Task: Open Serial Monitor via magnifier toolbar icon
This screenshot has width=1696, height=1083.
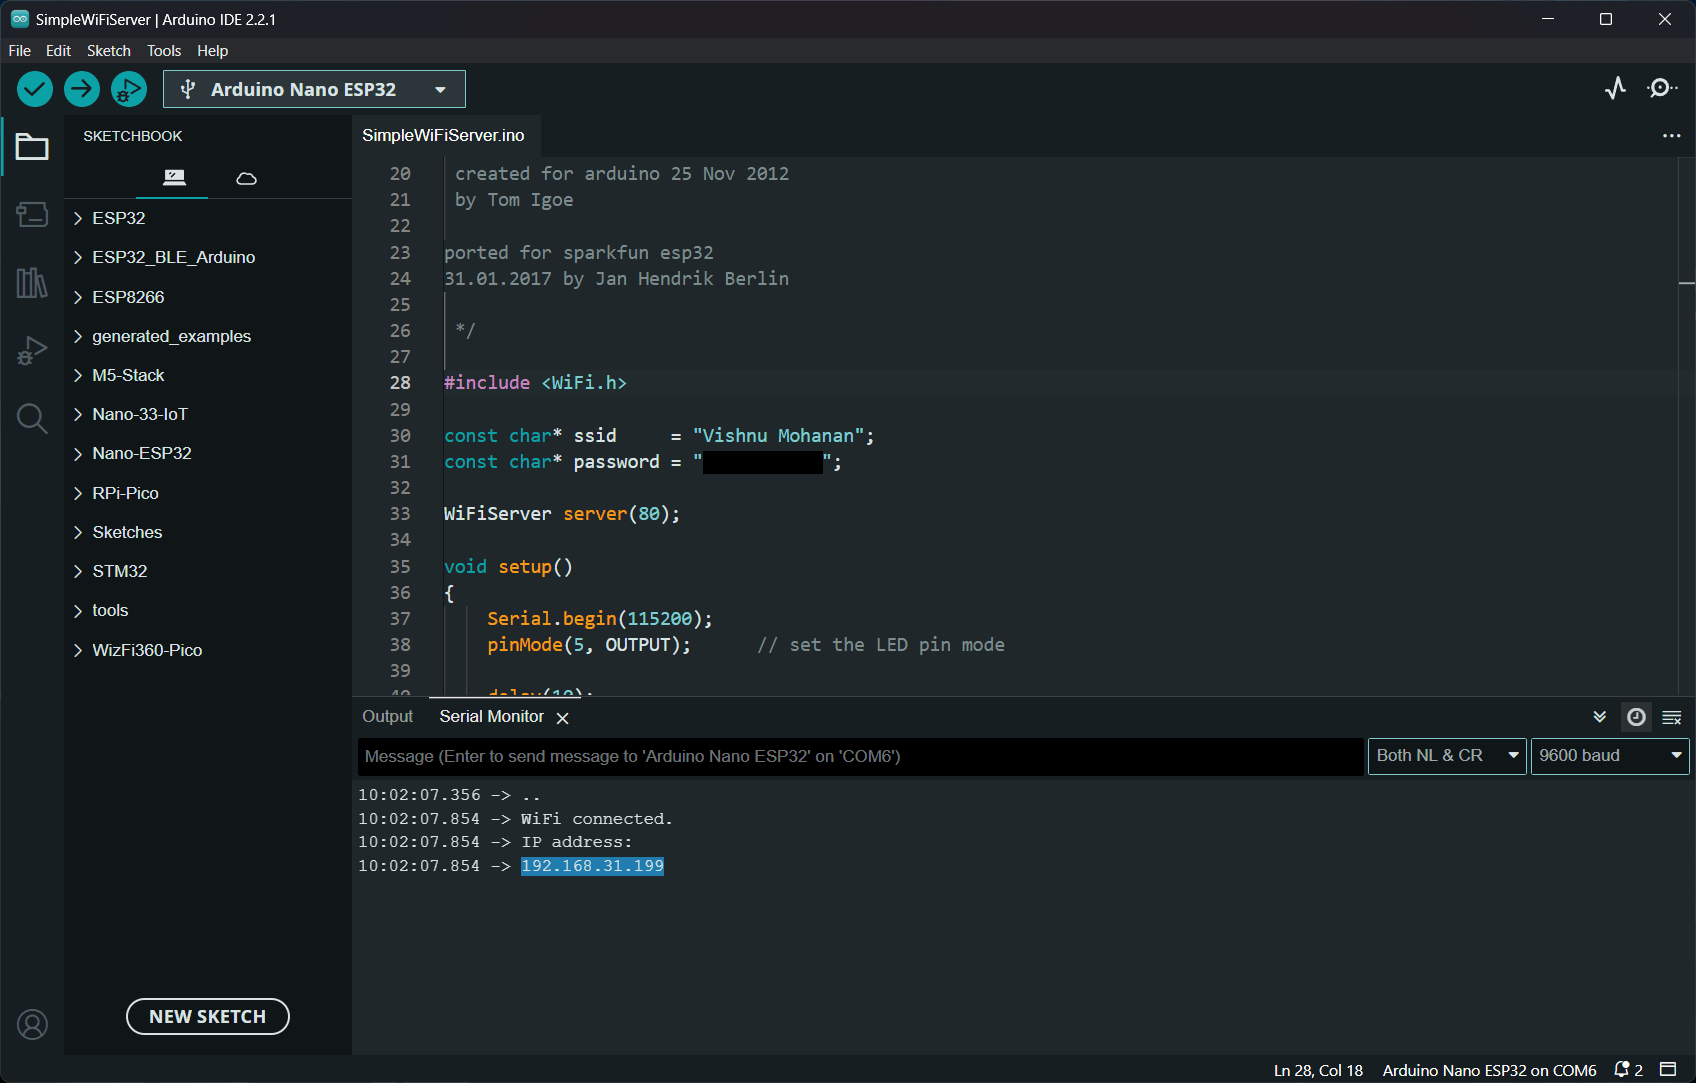Action: point(1662,88)
